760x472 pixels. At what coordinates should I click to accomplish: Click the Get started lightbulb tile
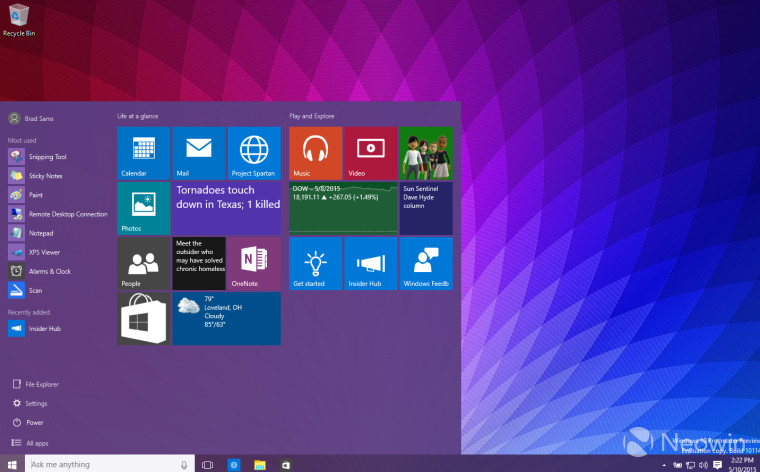pyautogui.click(x=315, y=263)
